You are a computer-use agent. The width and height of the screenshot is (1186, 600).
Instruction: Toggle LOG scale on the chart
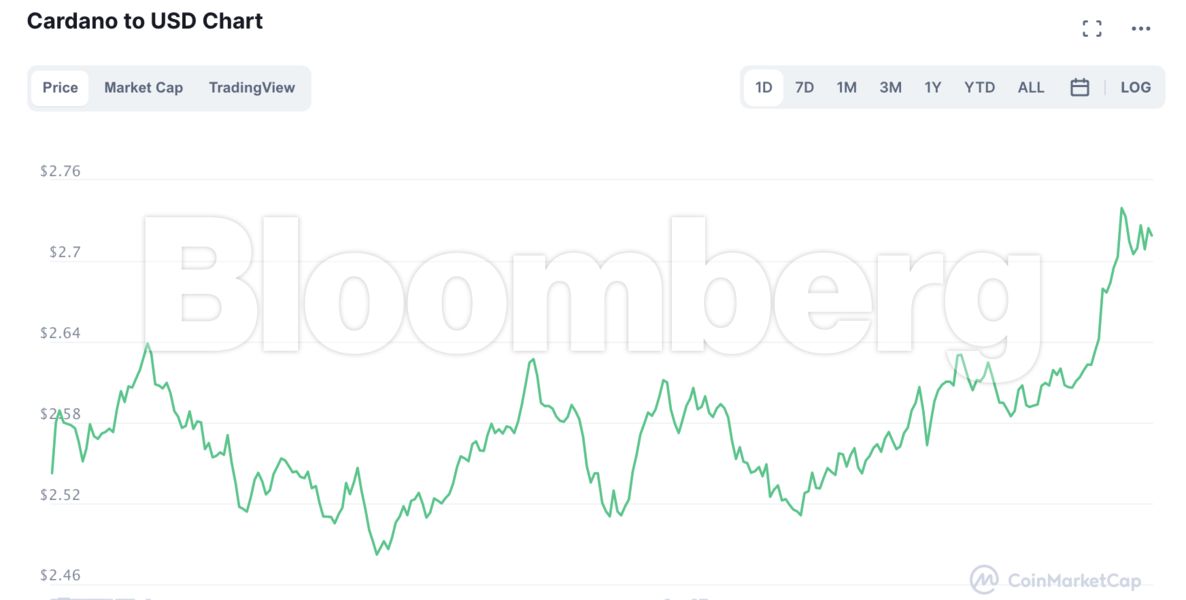1135,87
